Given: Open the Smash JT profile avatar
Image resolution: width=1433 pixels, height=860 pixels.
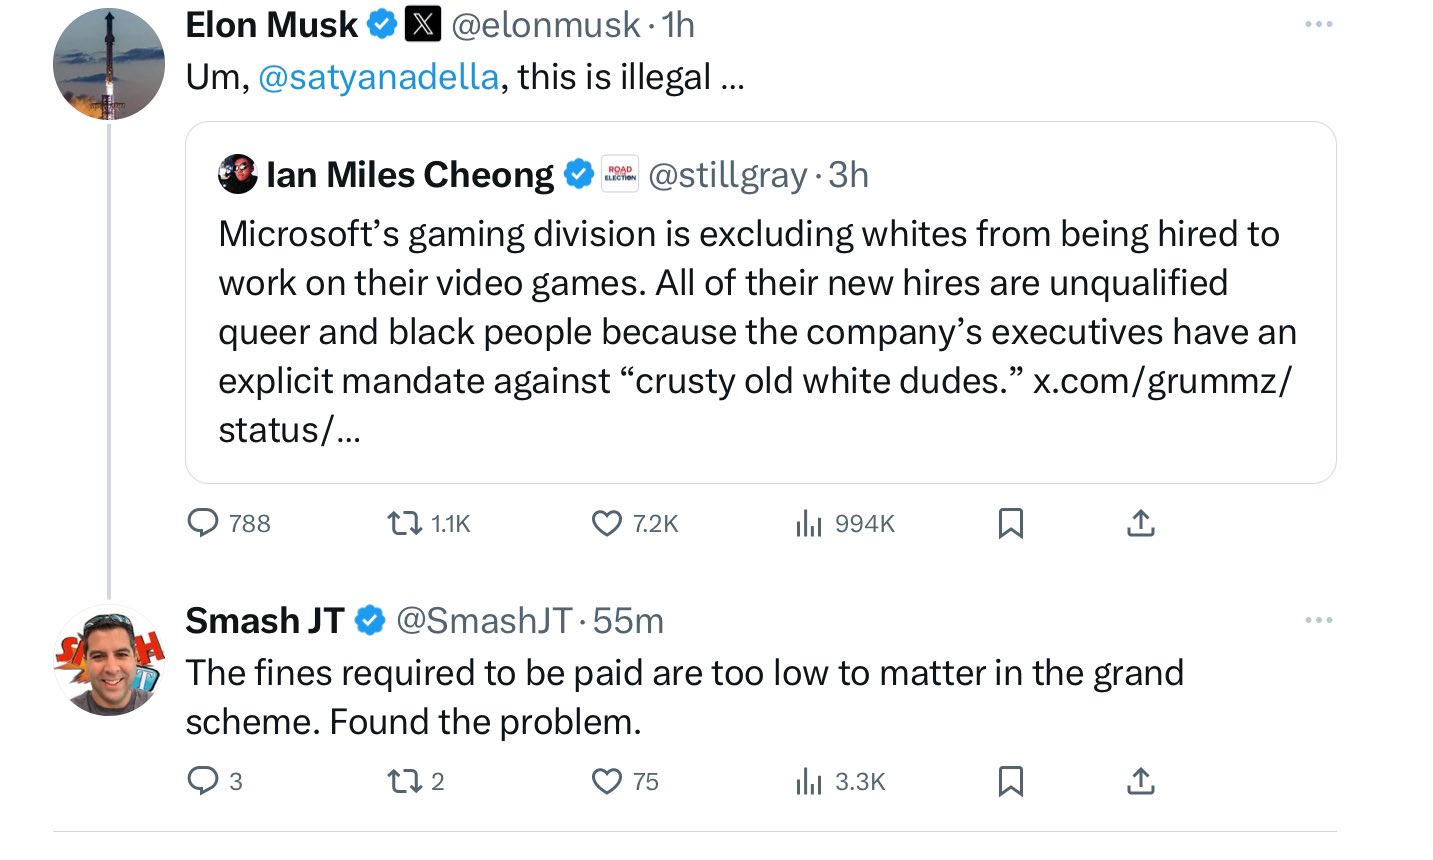Looking at the screenshot, I should [x=109, y=660].
